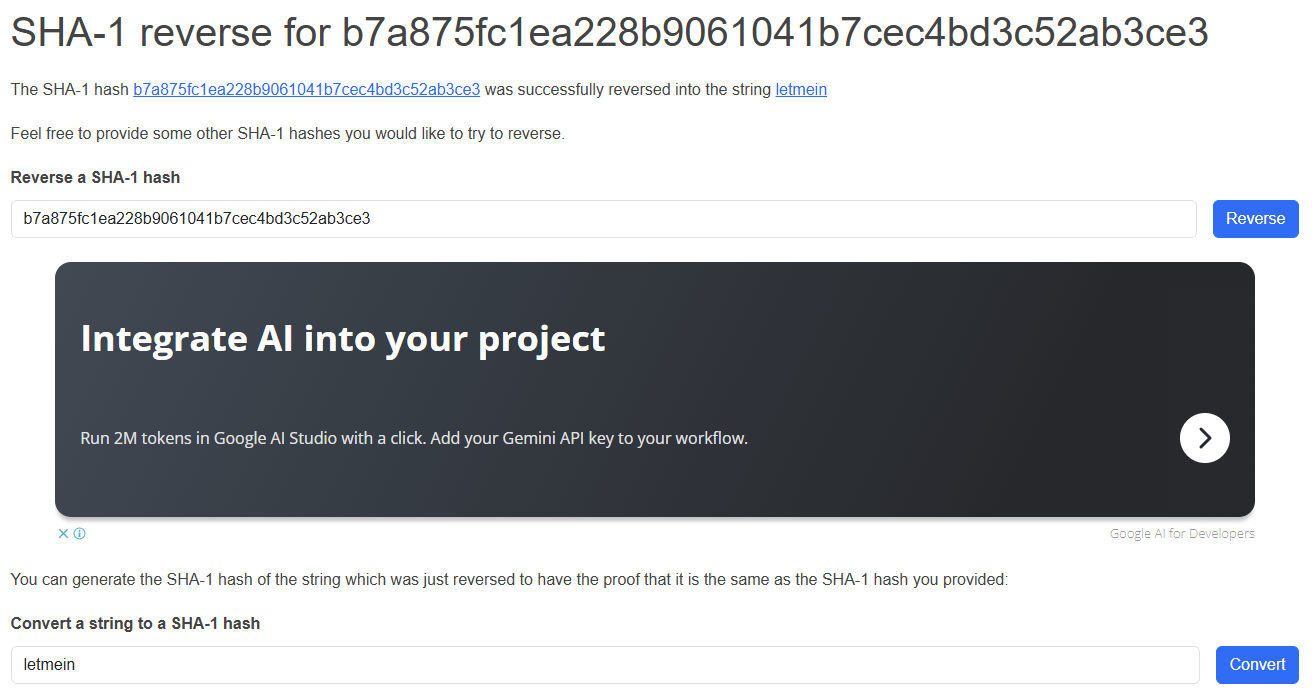The width and height of the screenshot is (1312, 697).
Task: Click The SHA-1 hash text before the link
Action: tap(70, 89)
